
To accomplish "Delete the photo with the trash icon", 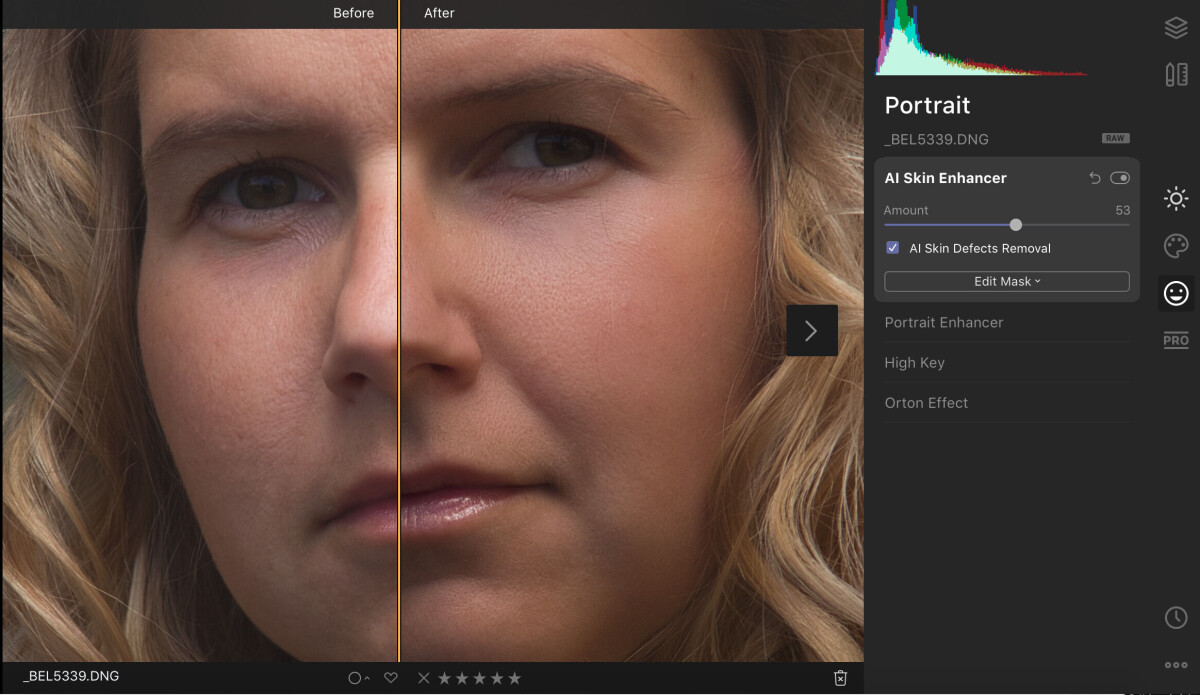I will 840,678.
